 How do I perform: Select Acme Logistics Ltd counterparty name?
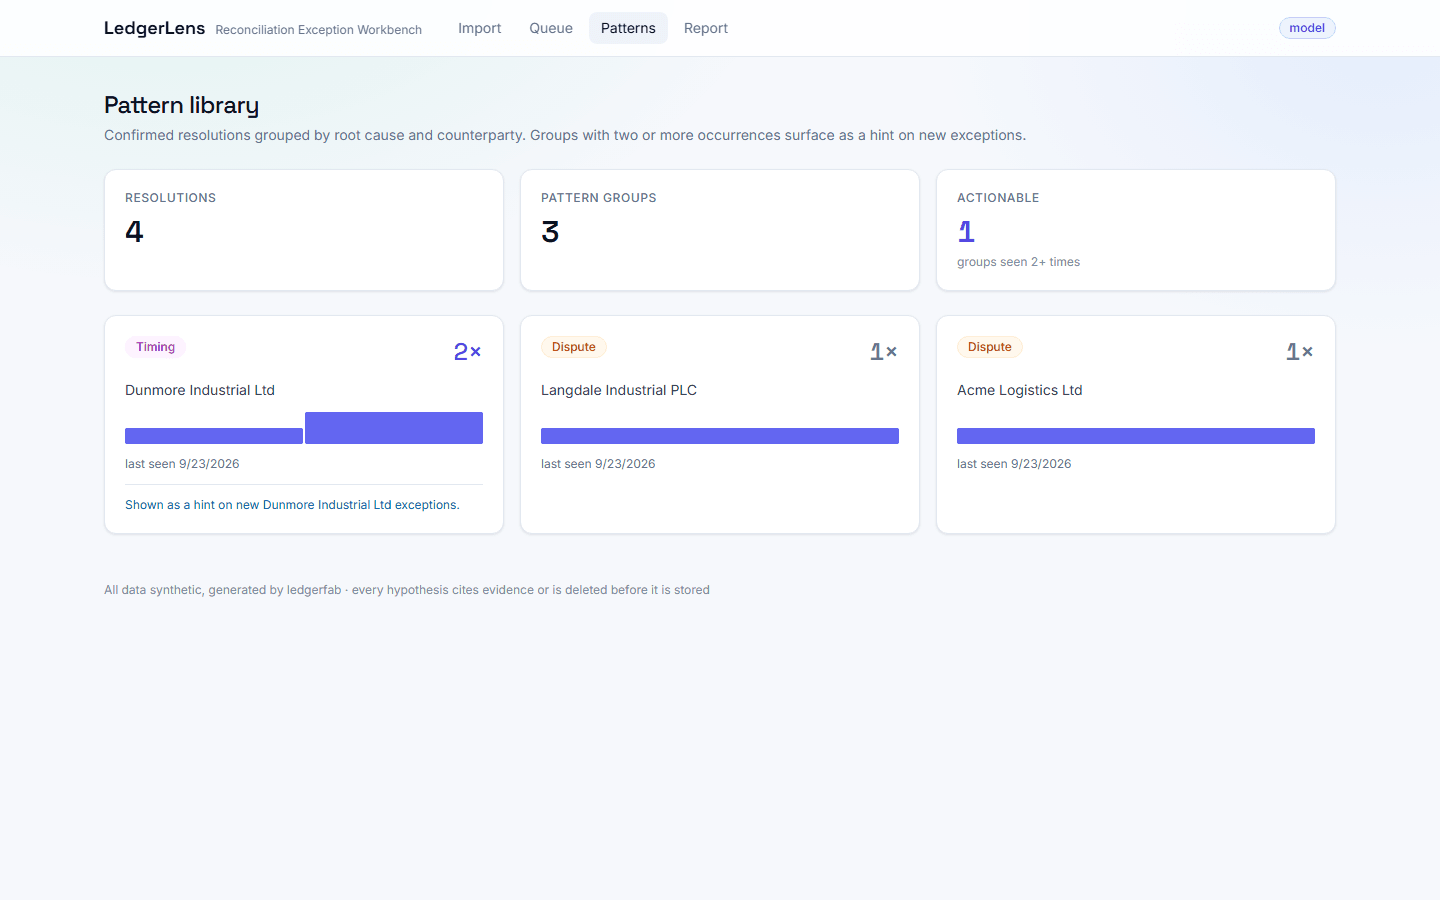1019,390
